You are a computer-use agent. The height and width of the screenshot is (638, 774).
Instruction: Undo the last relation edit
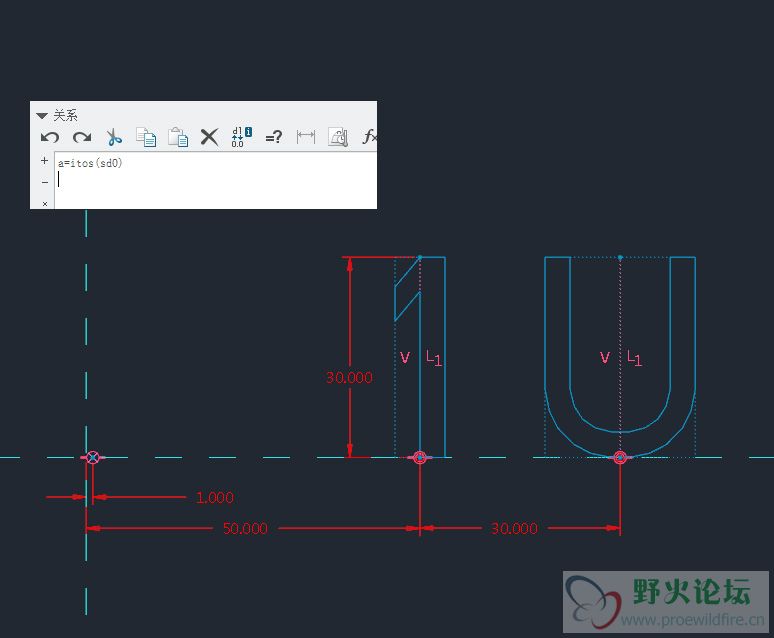(50, 137)
